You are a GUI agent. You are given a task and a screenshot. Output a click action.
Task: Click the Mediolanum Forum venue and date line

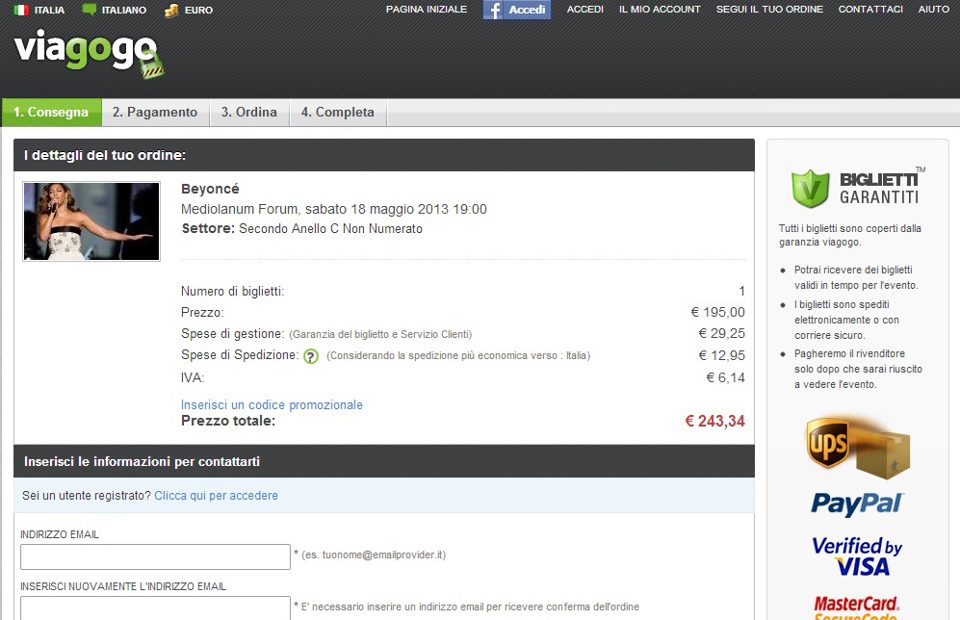point(334,209)
